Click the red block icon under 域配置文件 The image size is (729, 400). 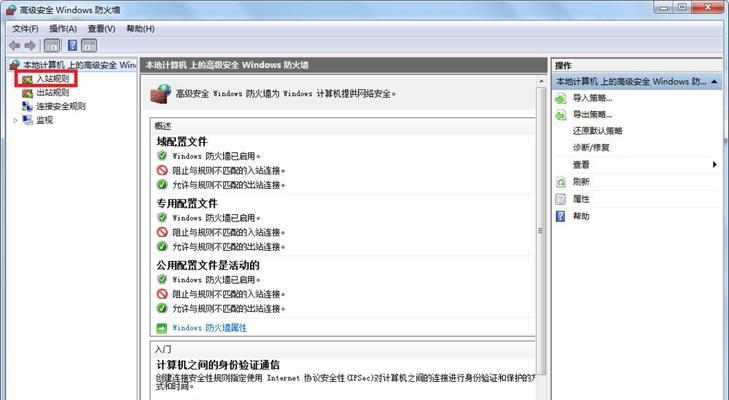(162, 170)
